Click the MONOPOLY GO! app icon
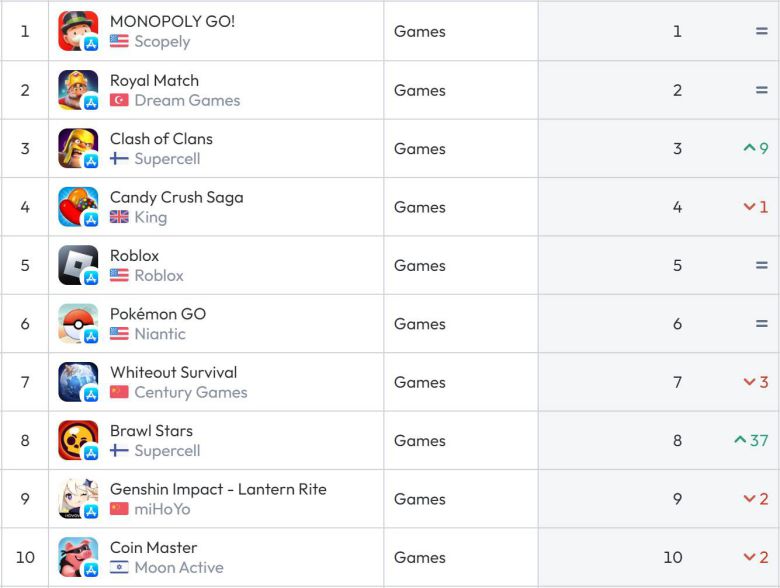780x588 pixels. coord(78,31)
